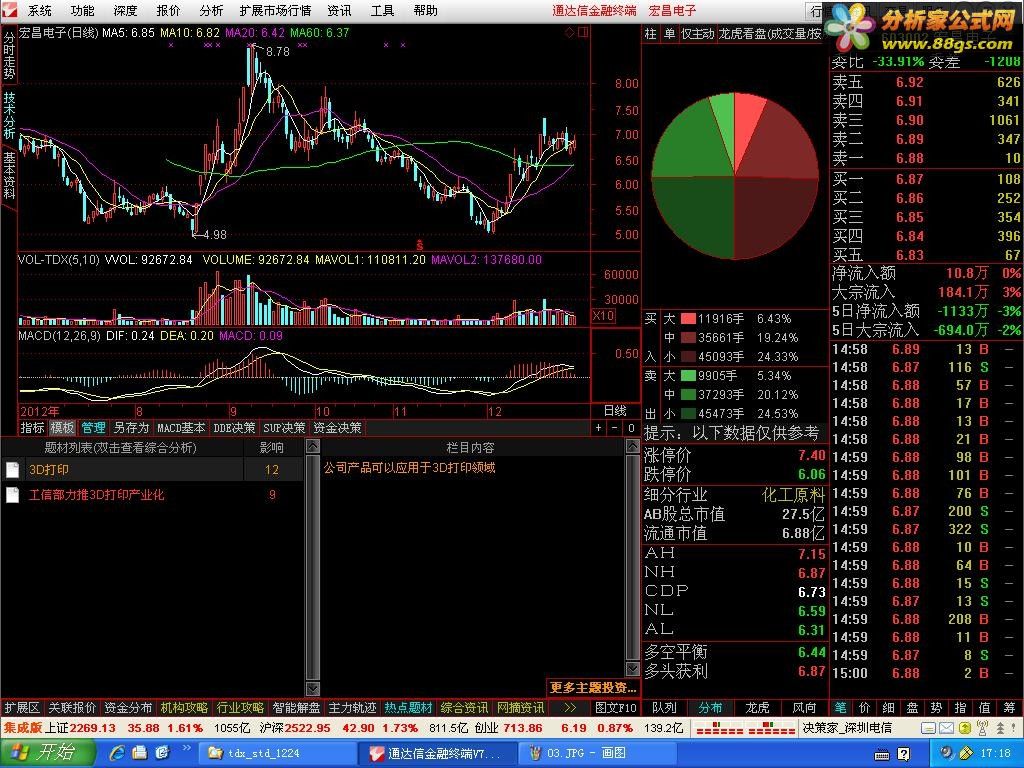Image resolution: width=1024 pixels, height=768 pixels.
Task: Expand more tabs with the >> arrow
Action: click(x=570, y=707)
